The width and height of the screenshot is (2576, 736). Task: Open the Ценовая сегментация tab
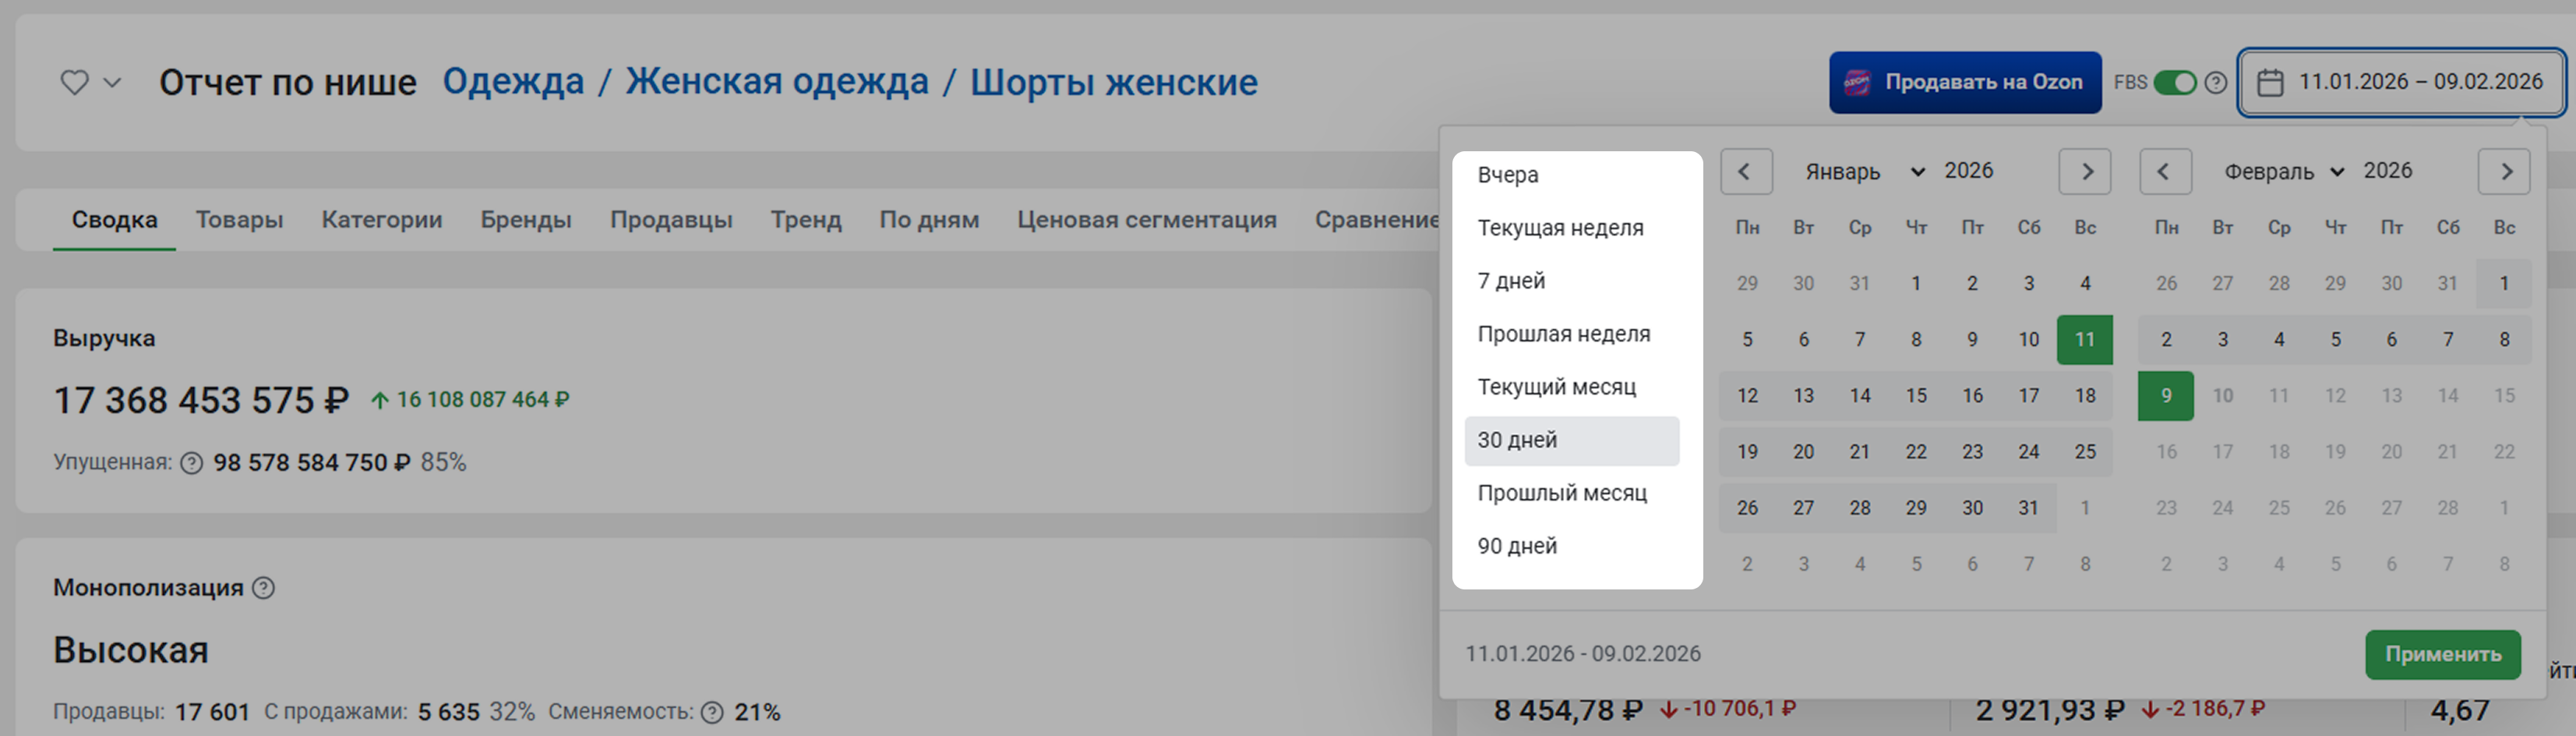point(1146,220)
